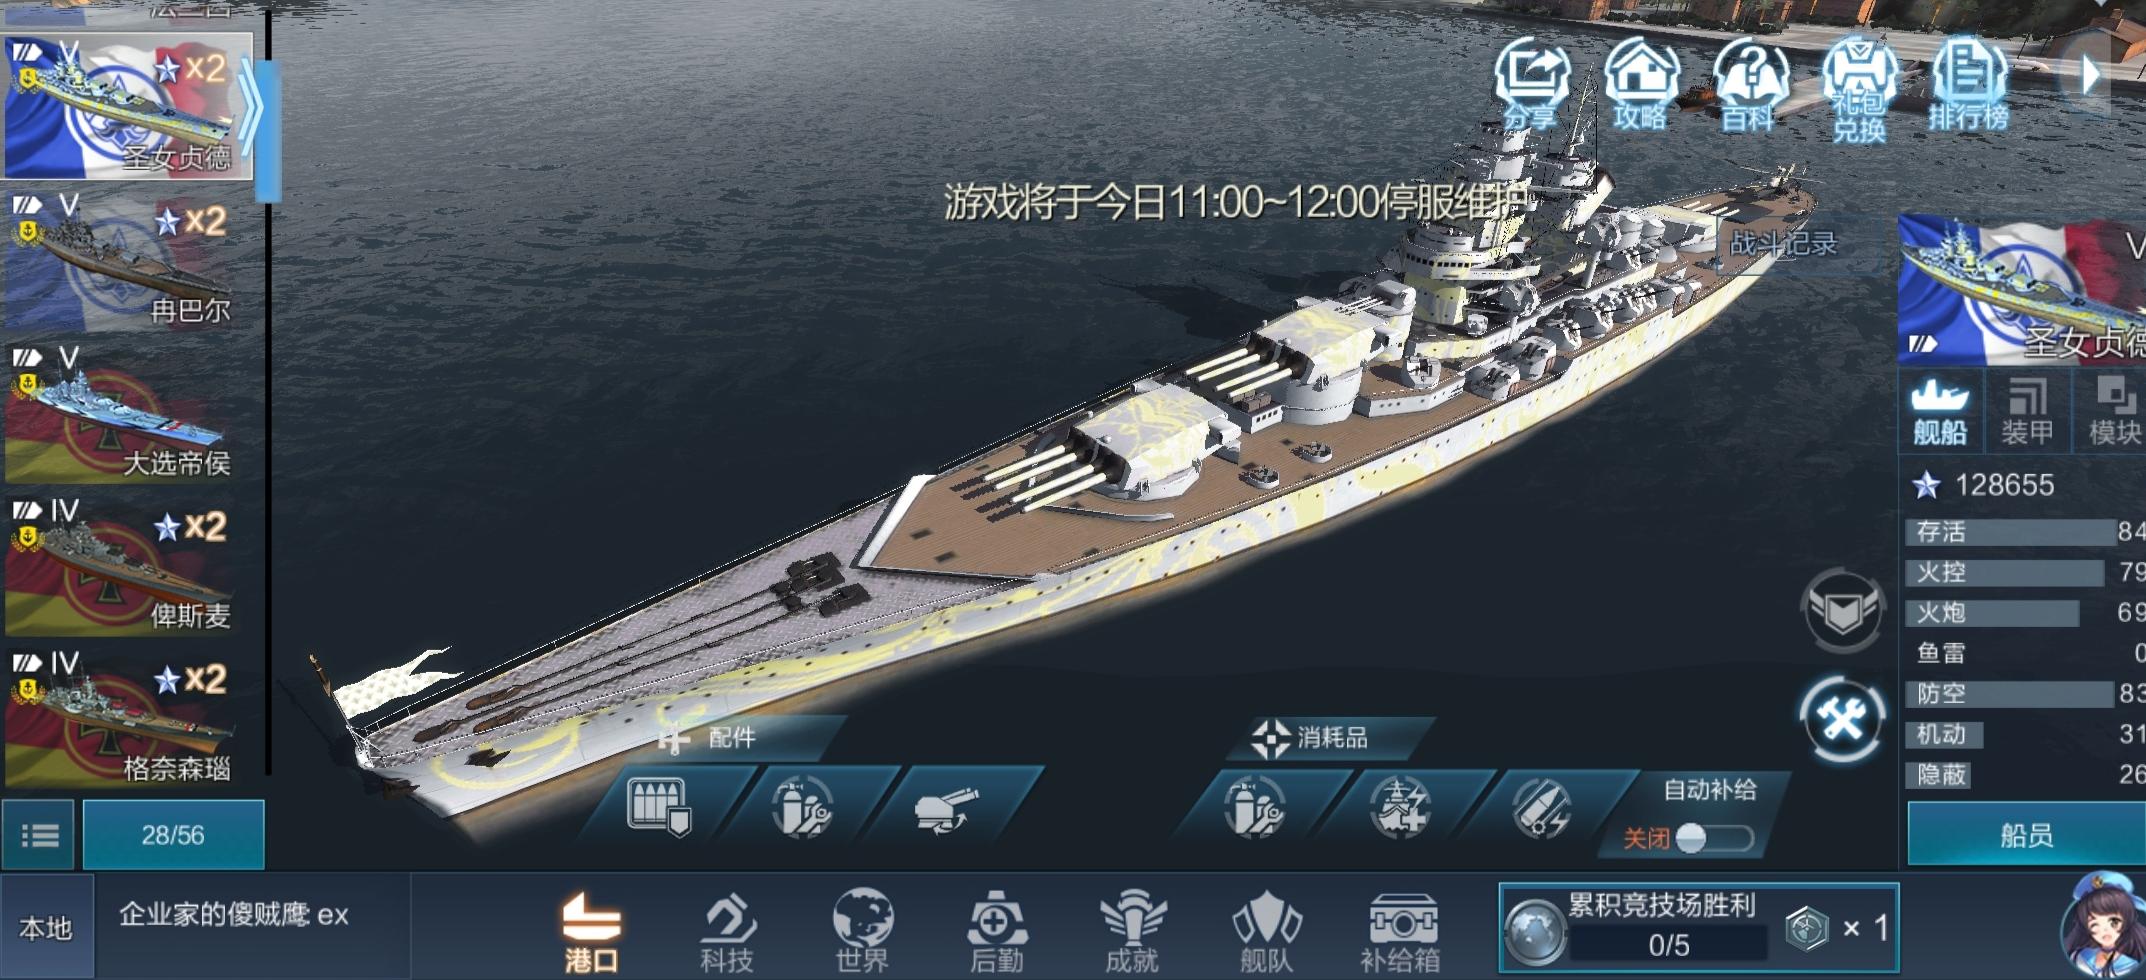The height and width of the screenshot is (980, 2146).
Task: Switch to the 装甲 armor tab
Action: click(2027, 412)
